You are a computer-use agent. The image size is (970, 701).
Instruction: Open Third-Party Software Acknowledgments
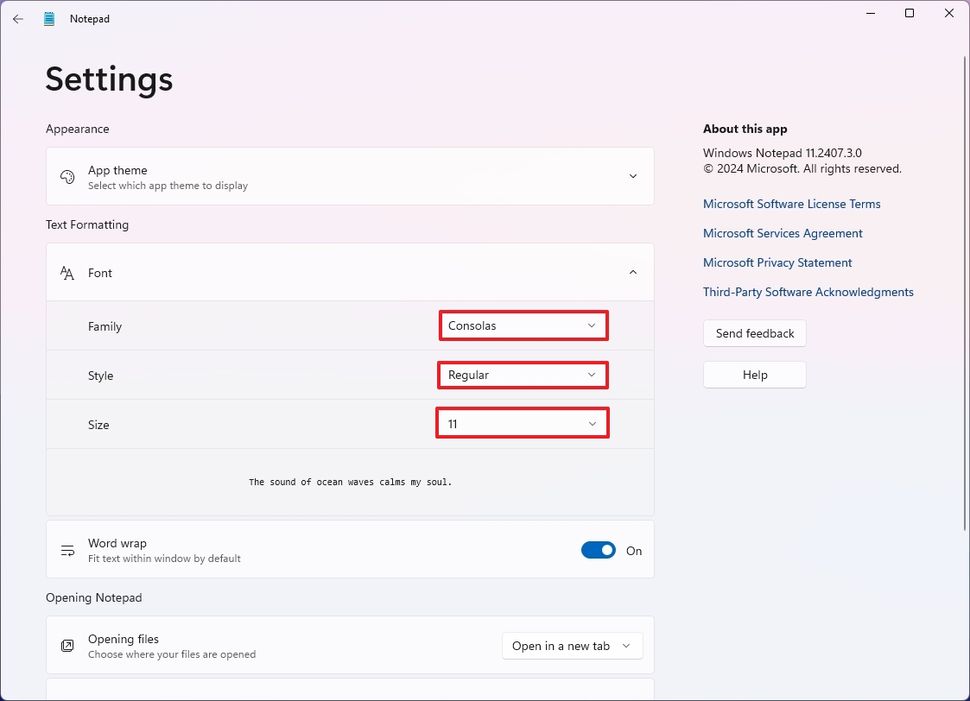coord(808,291)
